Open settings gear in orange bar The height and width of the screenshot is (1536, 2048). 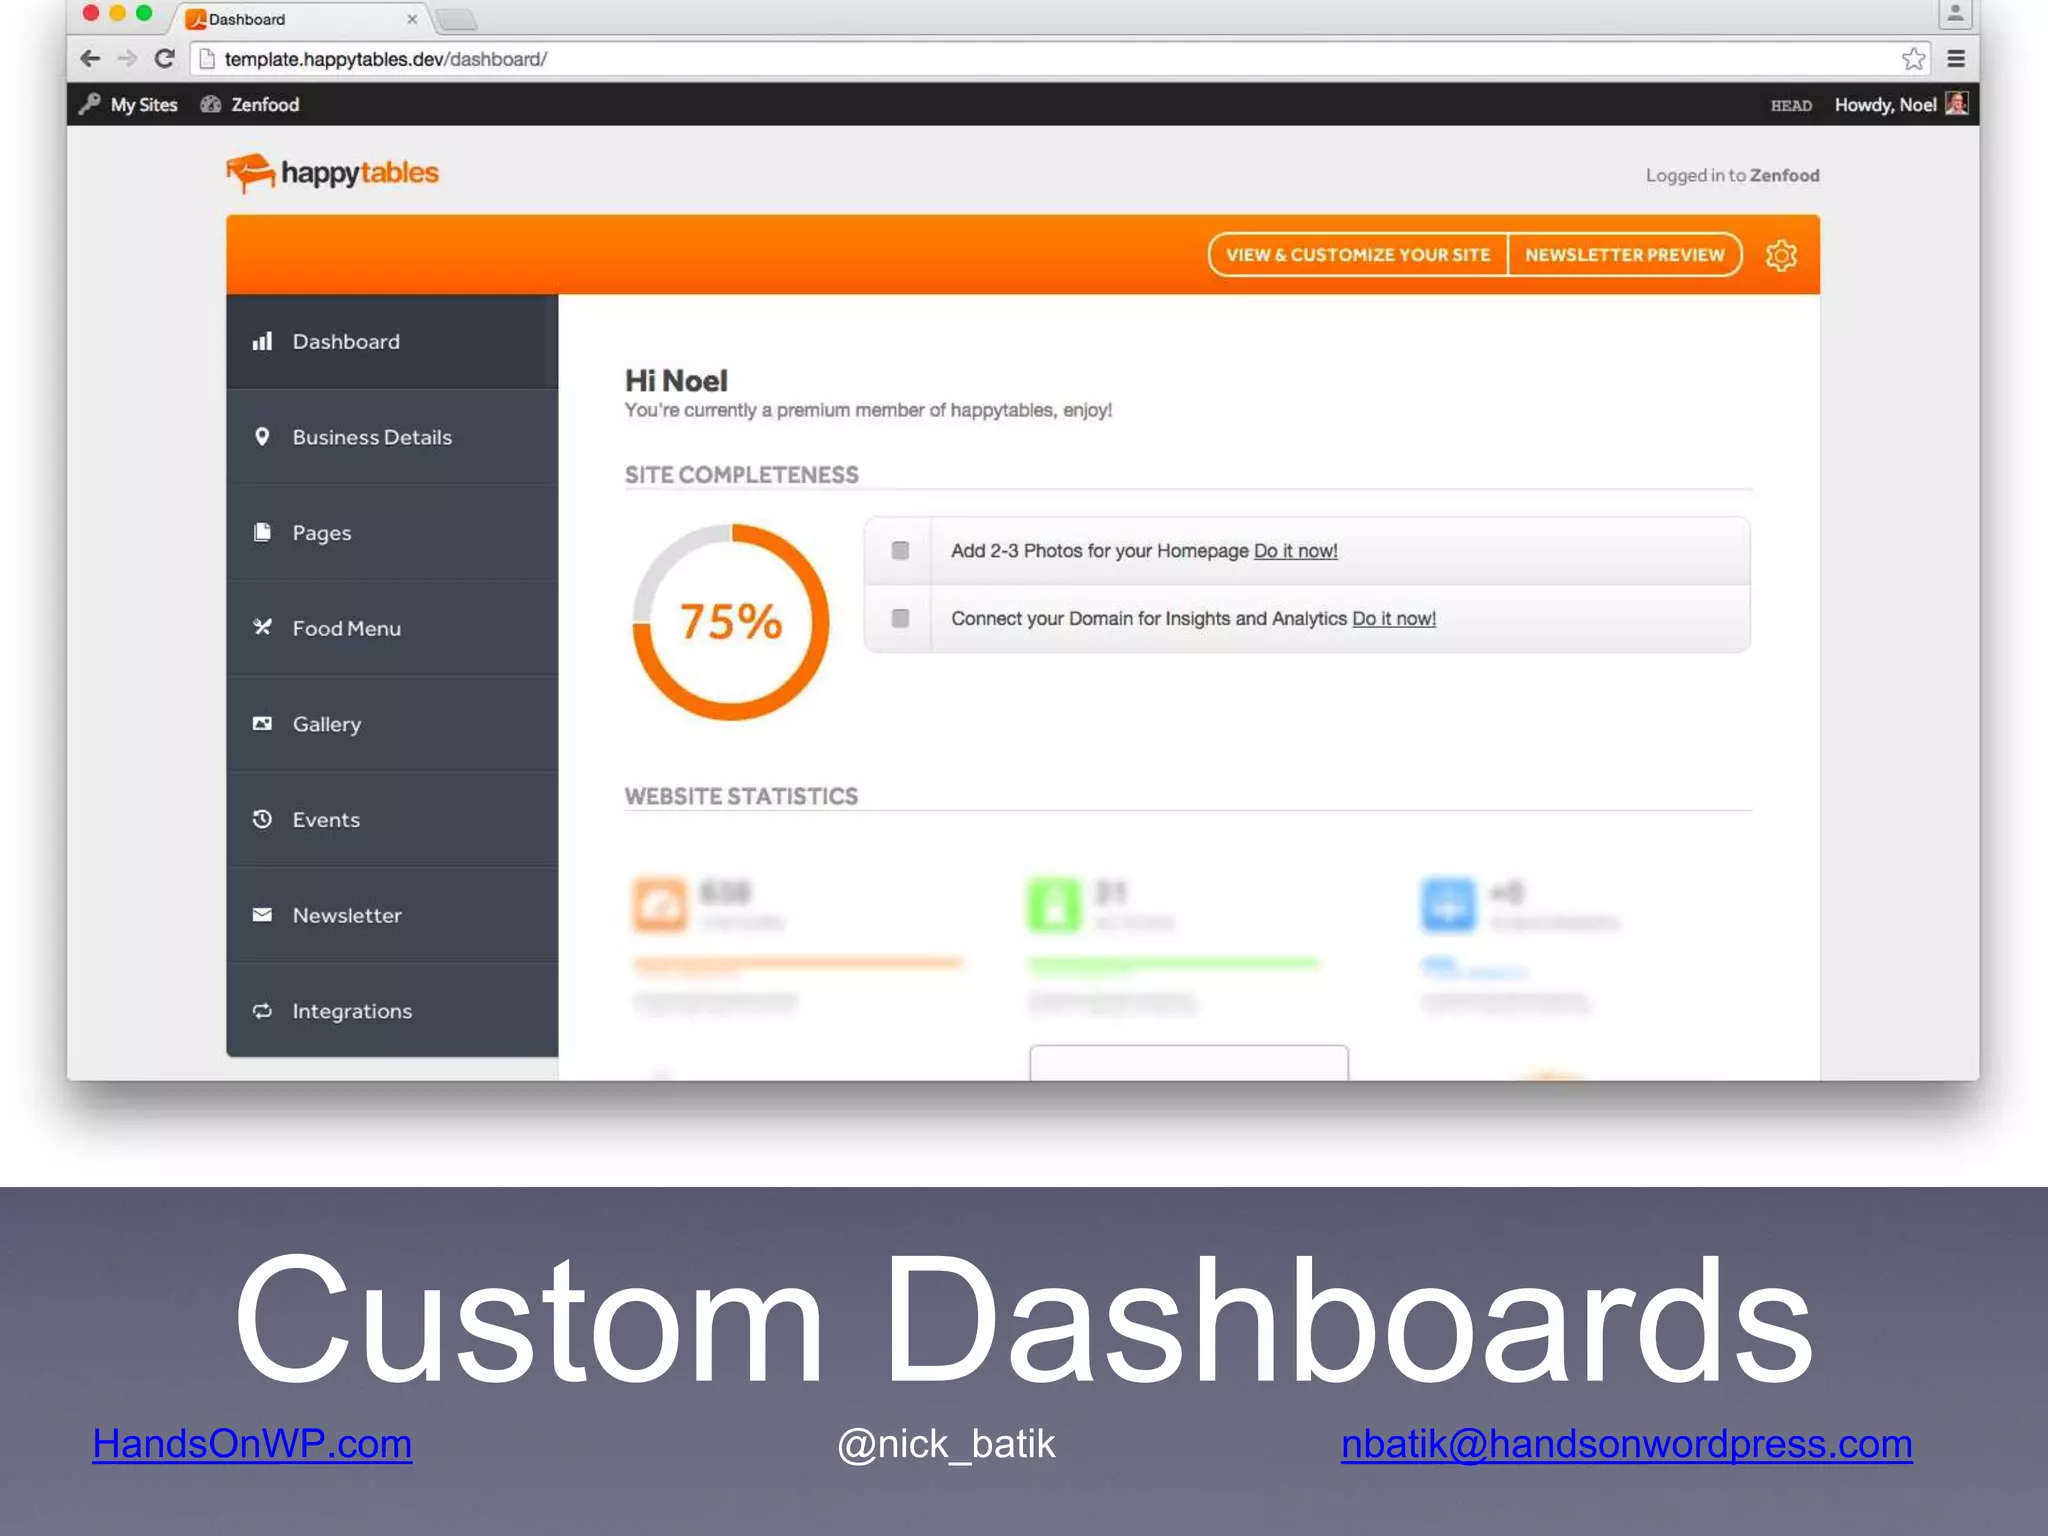click(1781, 256)
